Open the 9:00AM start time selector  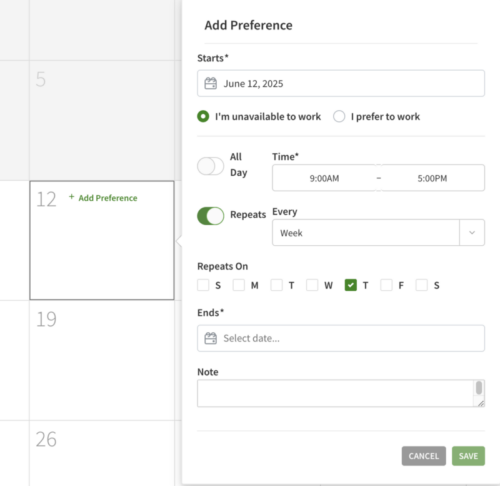click(x=324, y=178)
